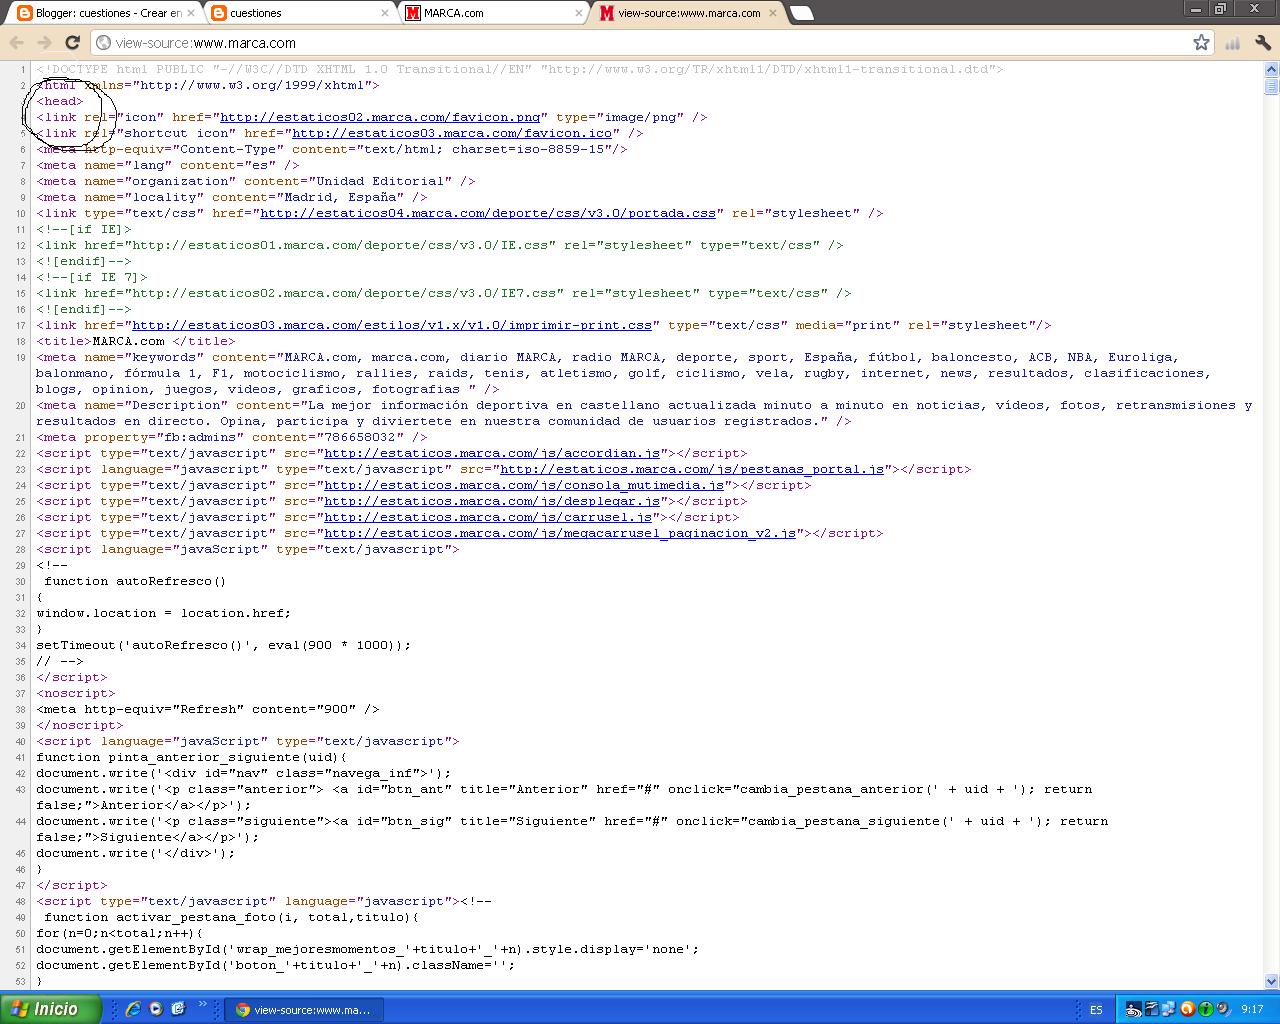Click the scrollbar down arrow

[1271, 982]
